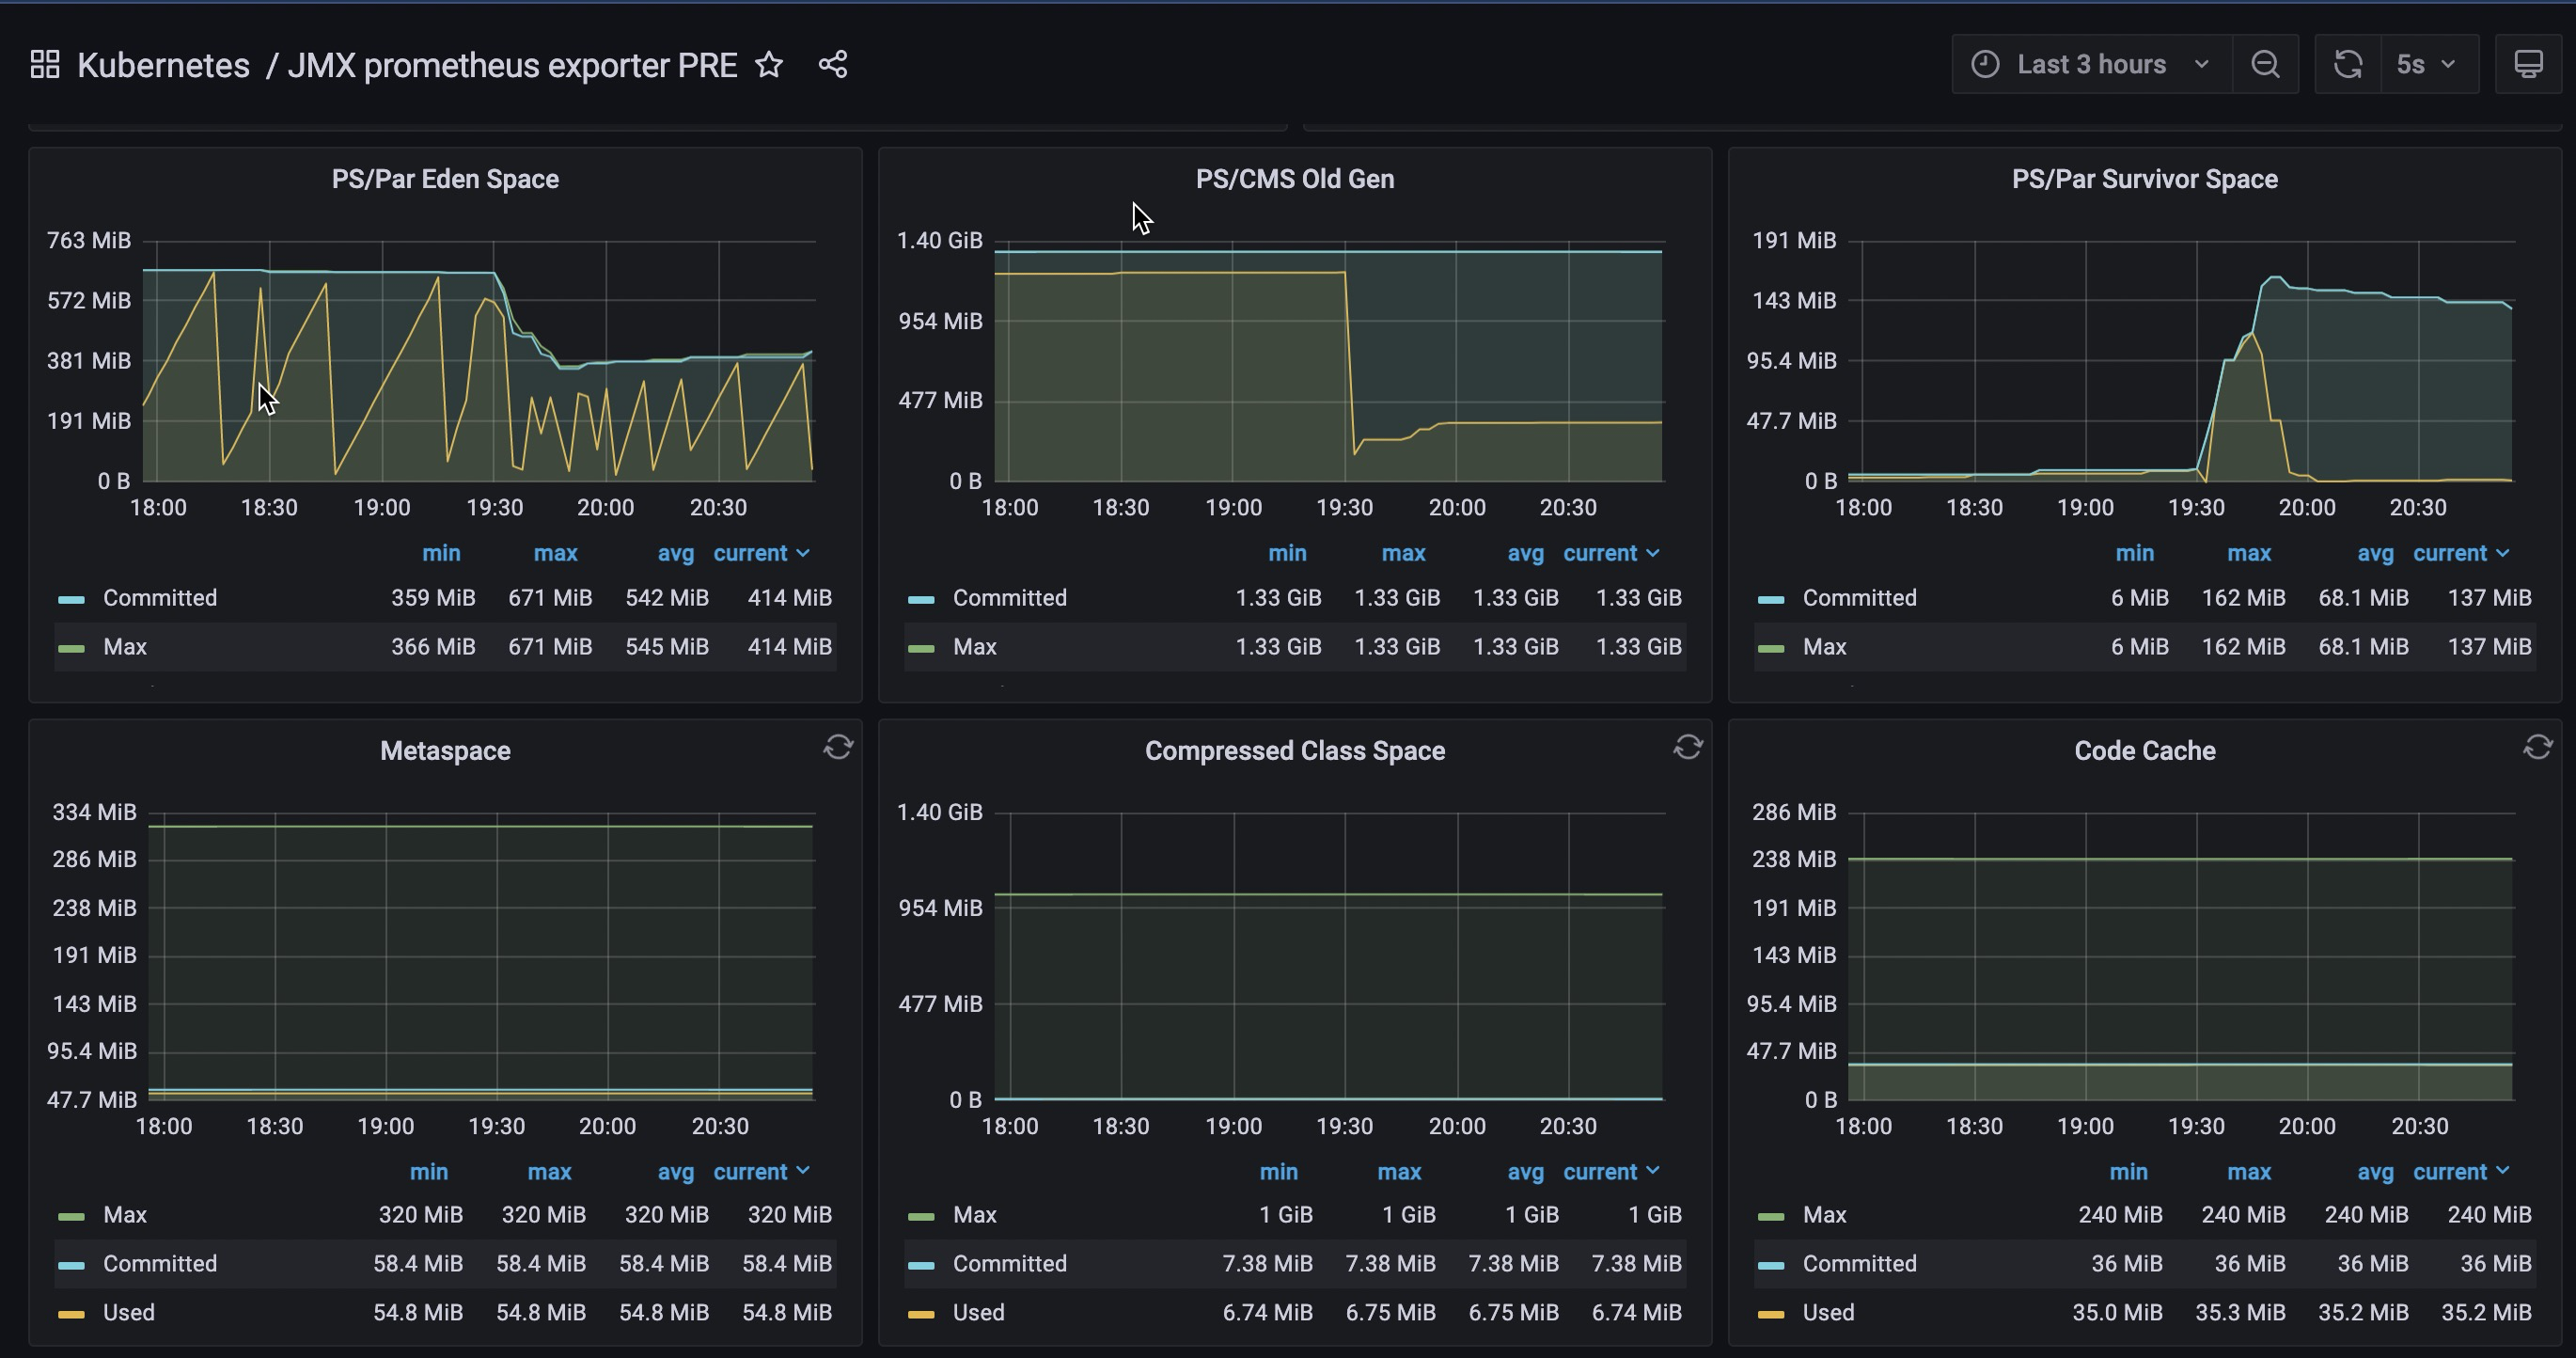Click the zoom out time range icon

click(2265, 65)
